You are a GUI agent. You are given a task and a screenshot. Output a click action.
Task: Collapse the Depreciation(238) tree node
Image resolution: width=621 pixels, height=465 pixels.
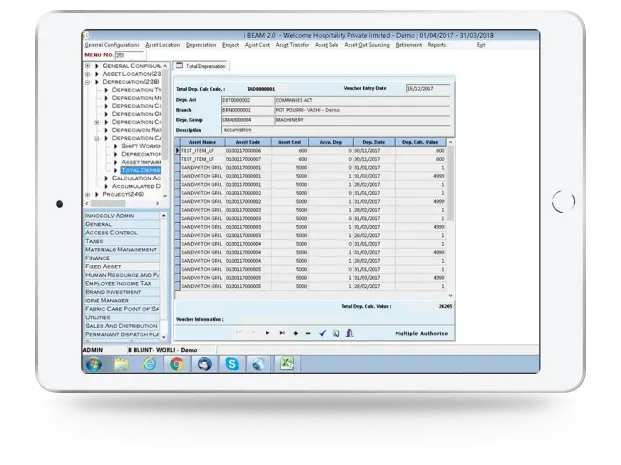point(88,82)
